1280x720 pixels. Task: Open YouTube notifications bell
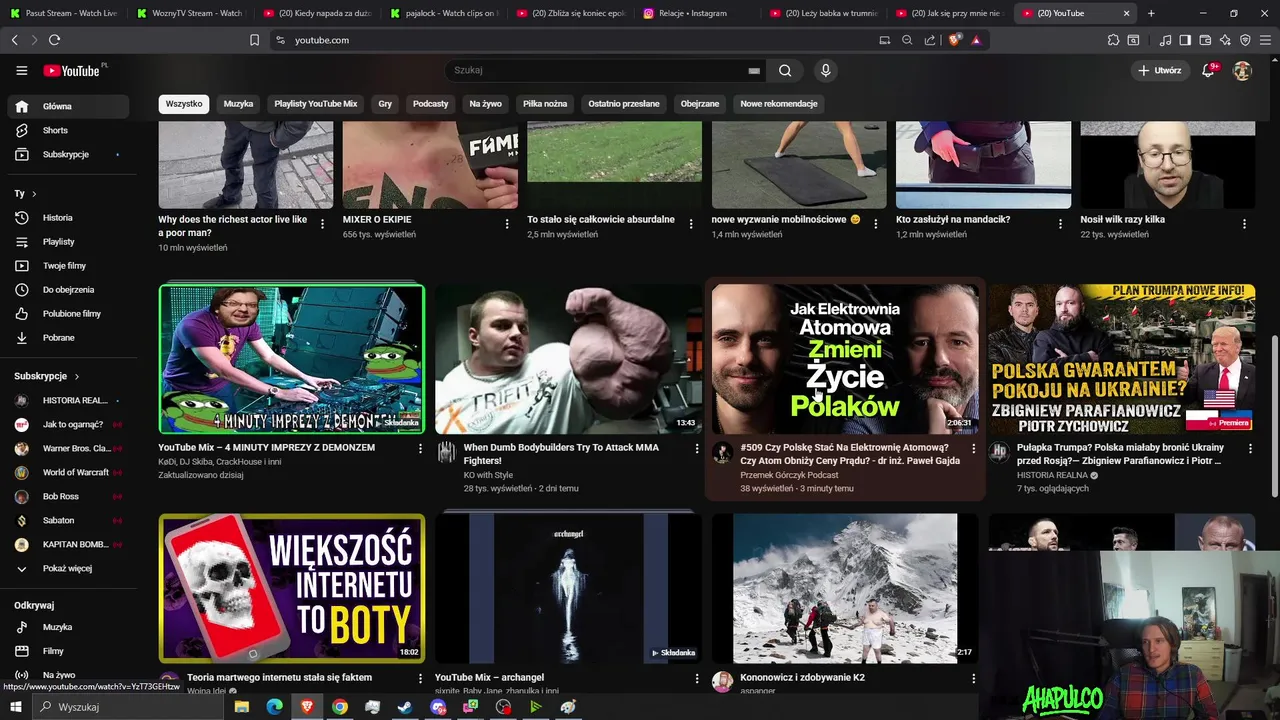point(1208,71)
